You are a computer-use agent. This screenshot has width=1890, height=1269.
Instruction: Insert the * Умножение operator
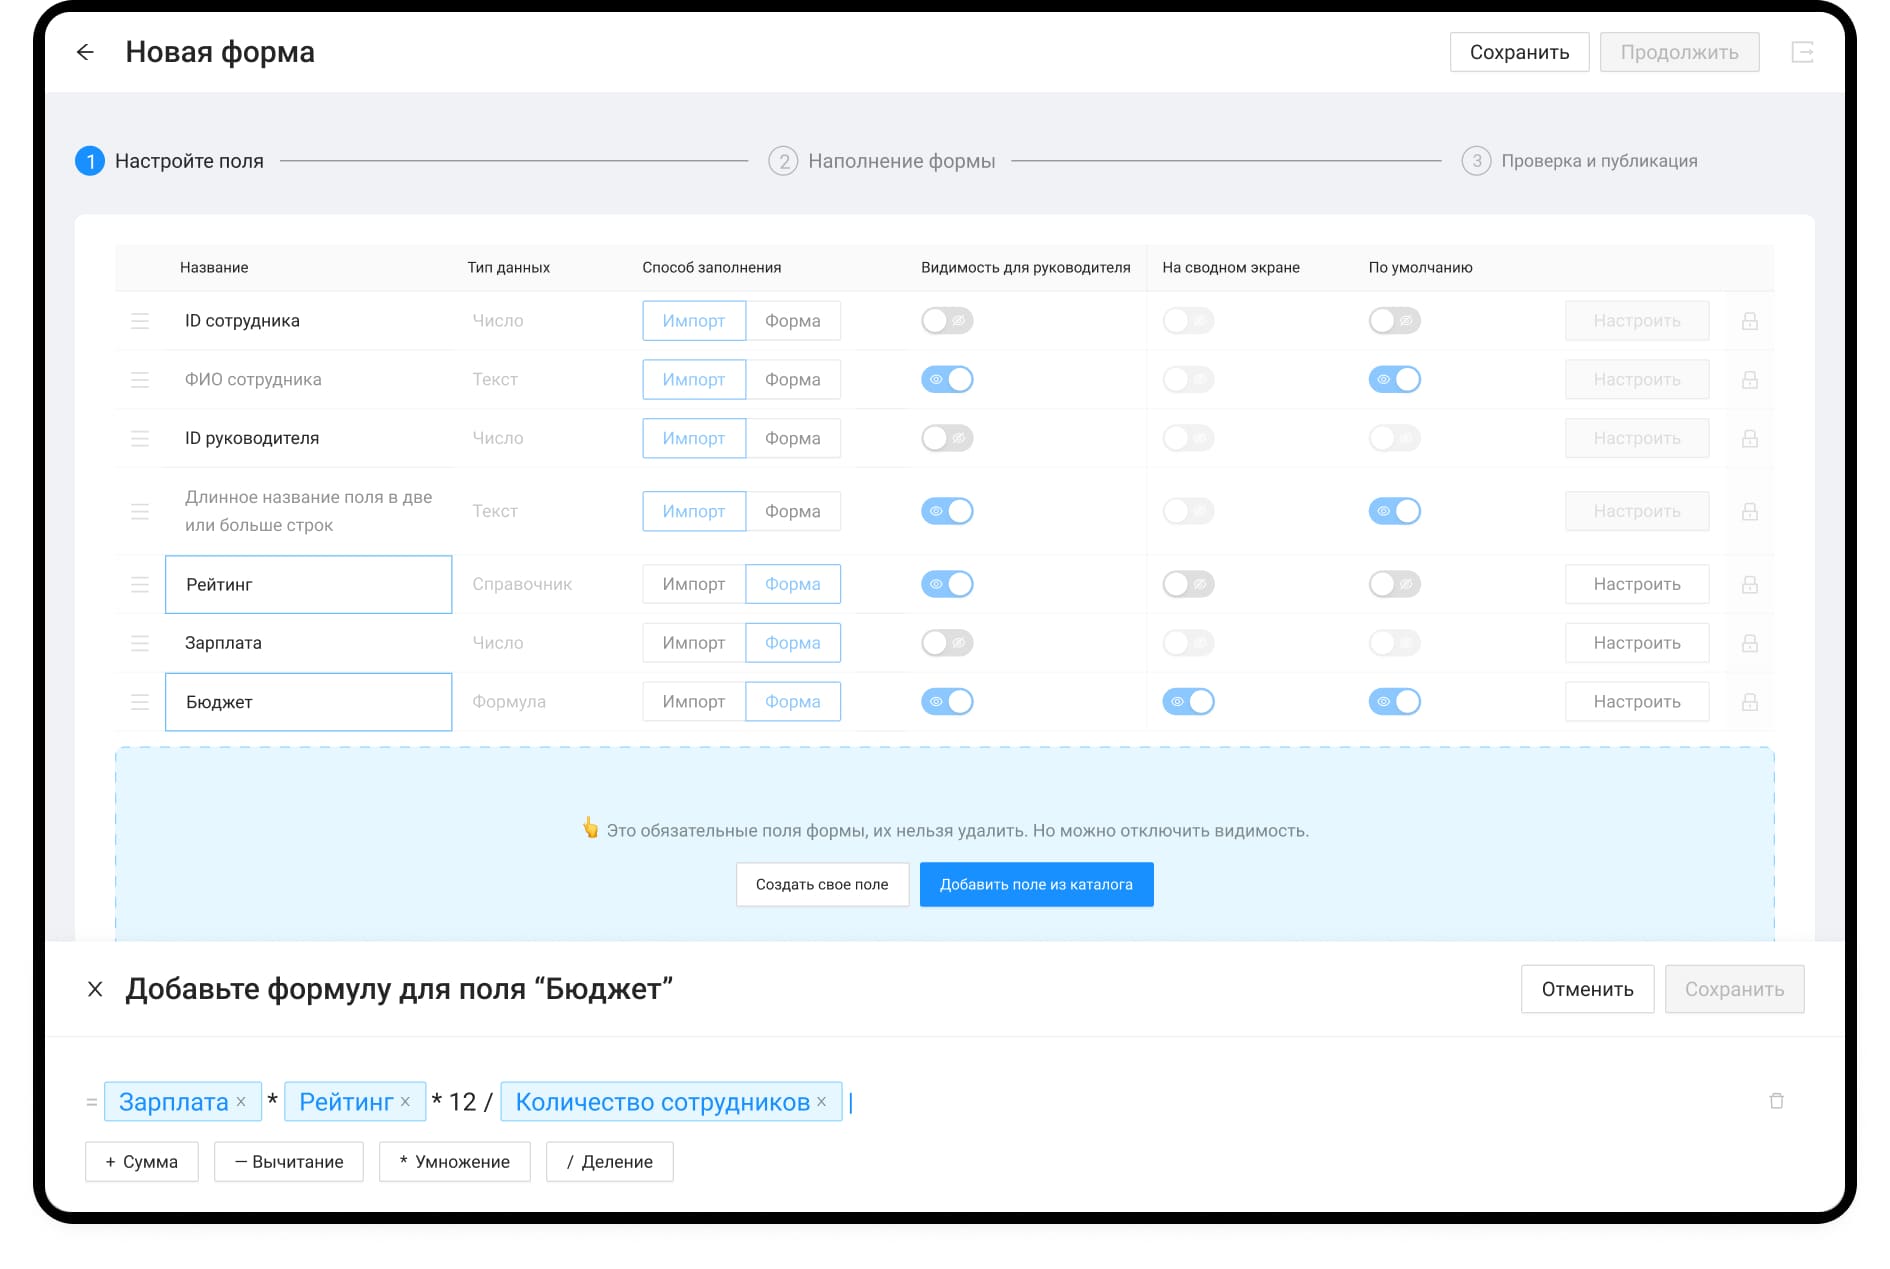pos(454,1162)
